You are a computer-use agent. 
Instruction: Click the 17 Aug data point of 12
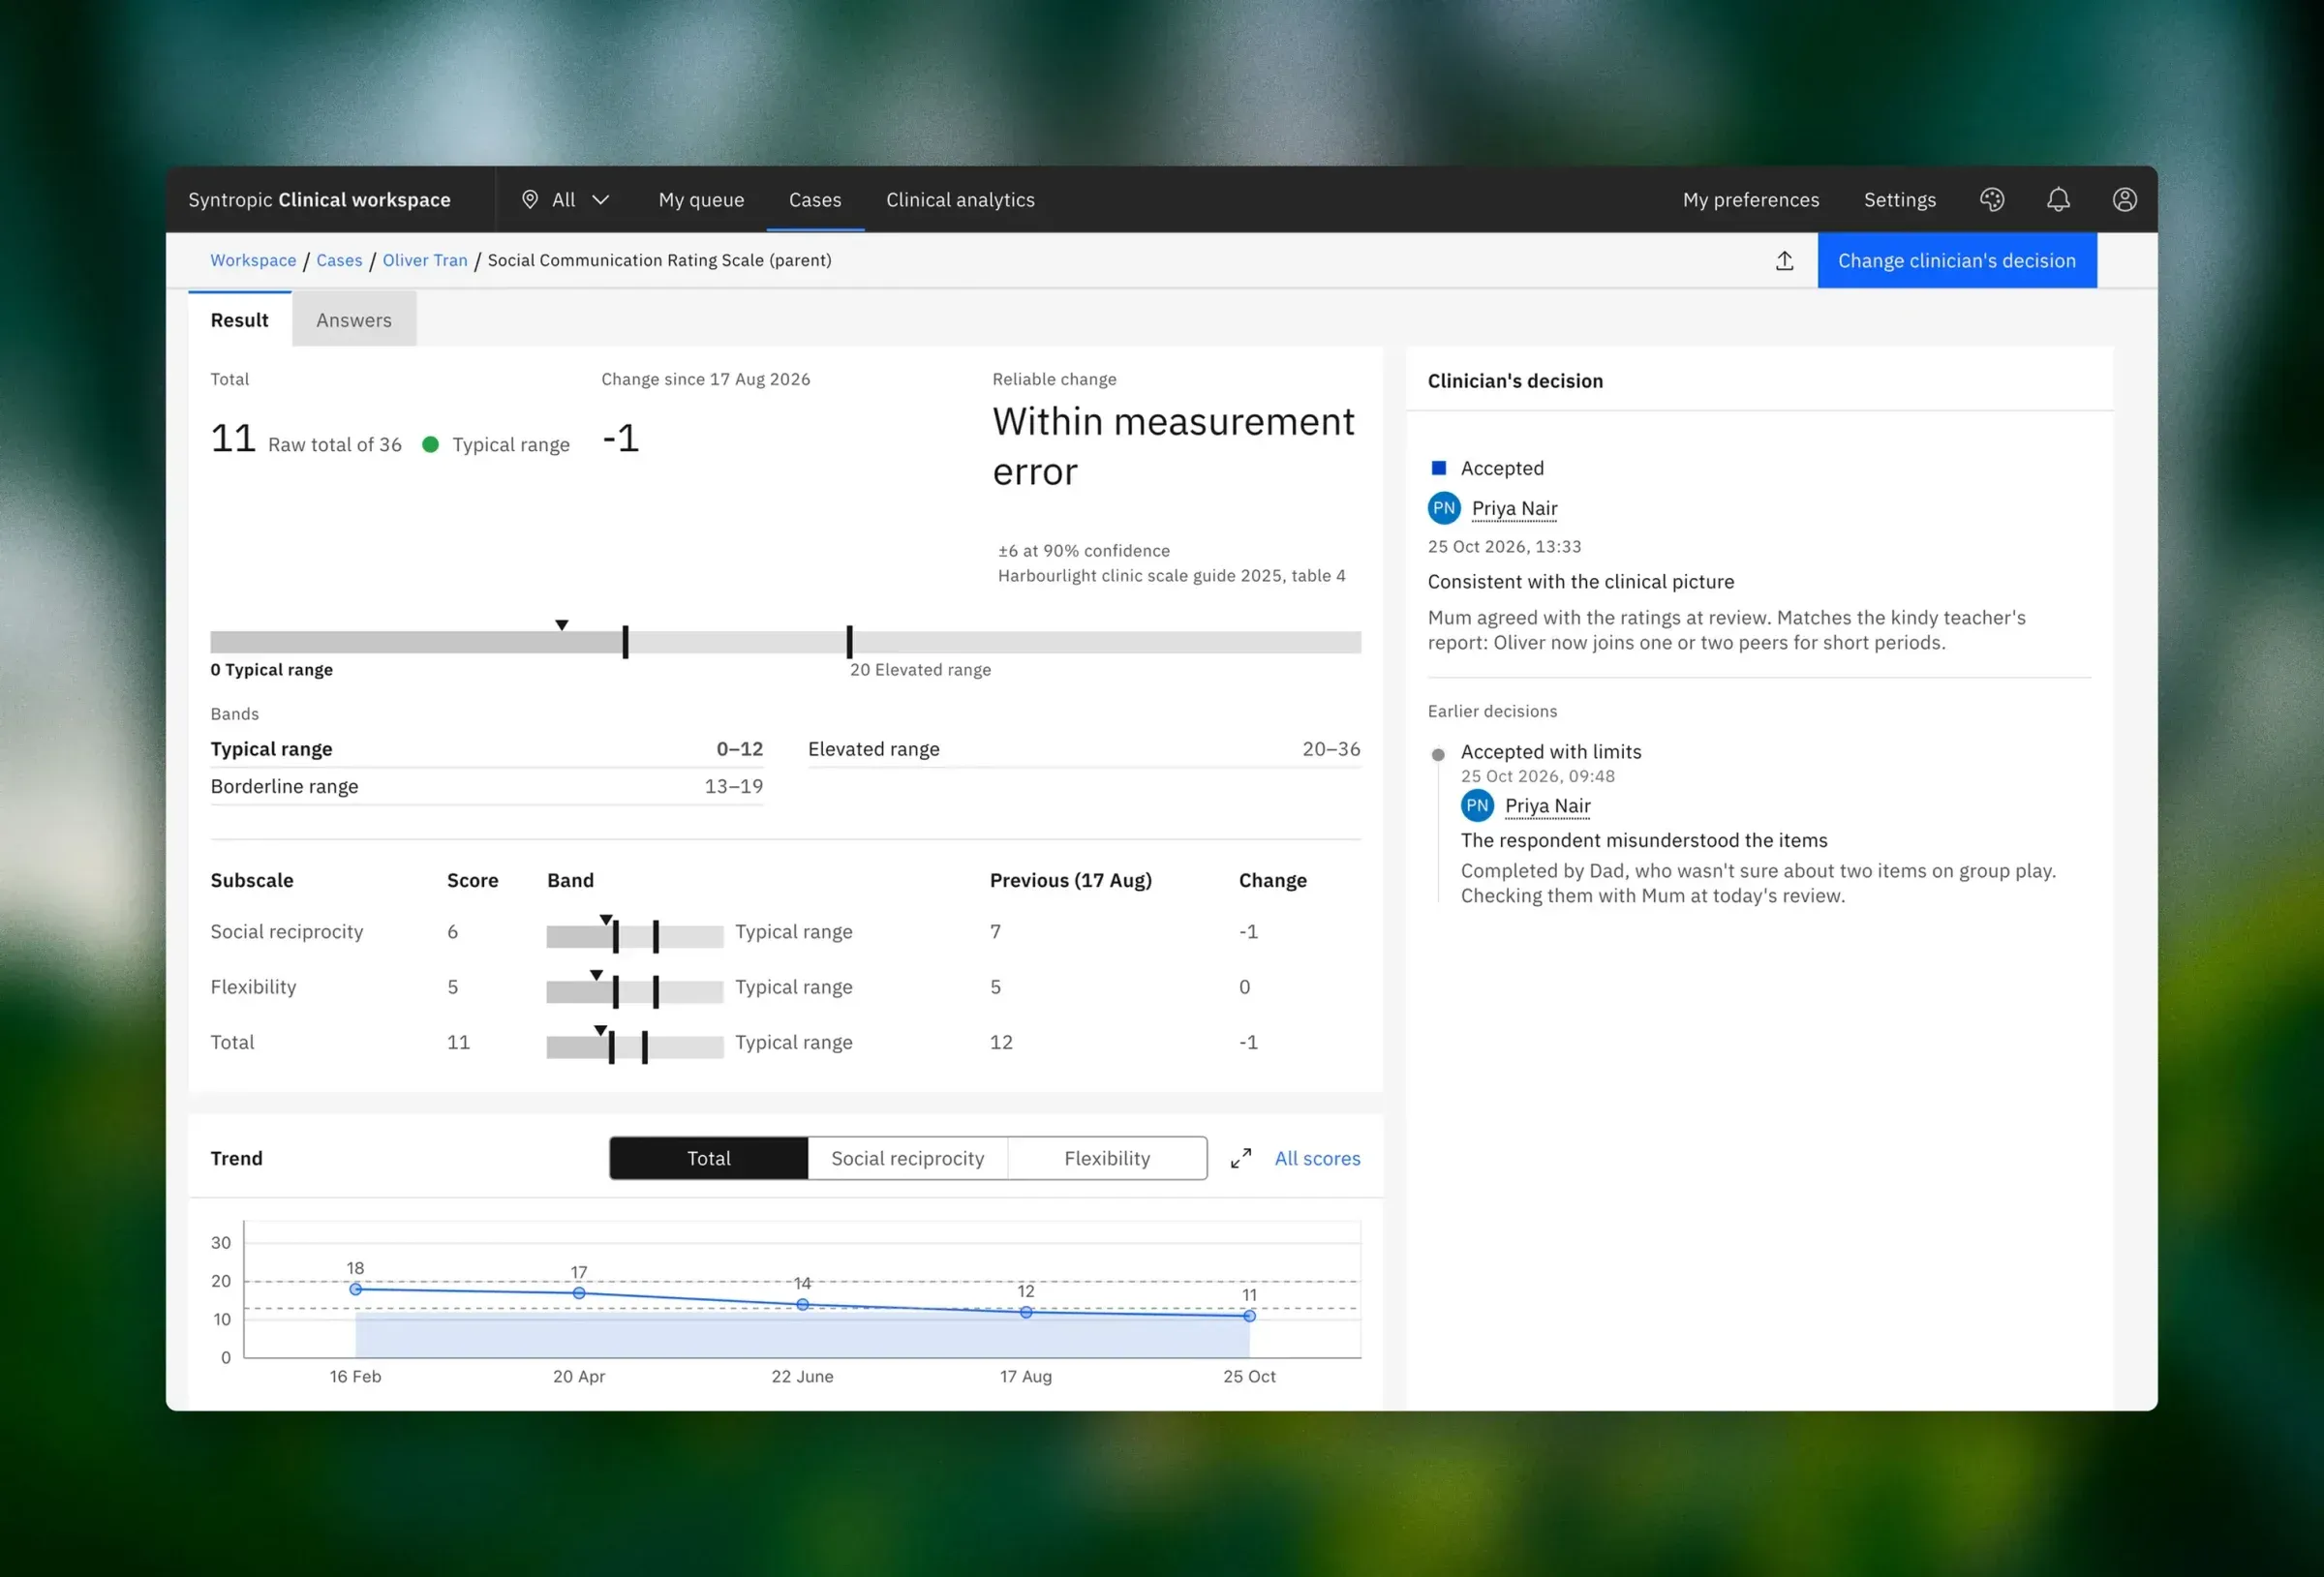[1026, 1312]
